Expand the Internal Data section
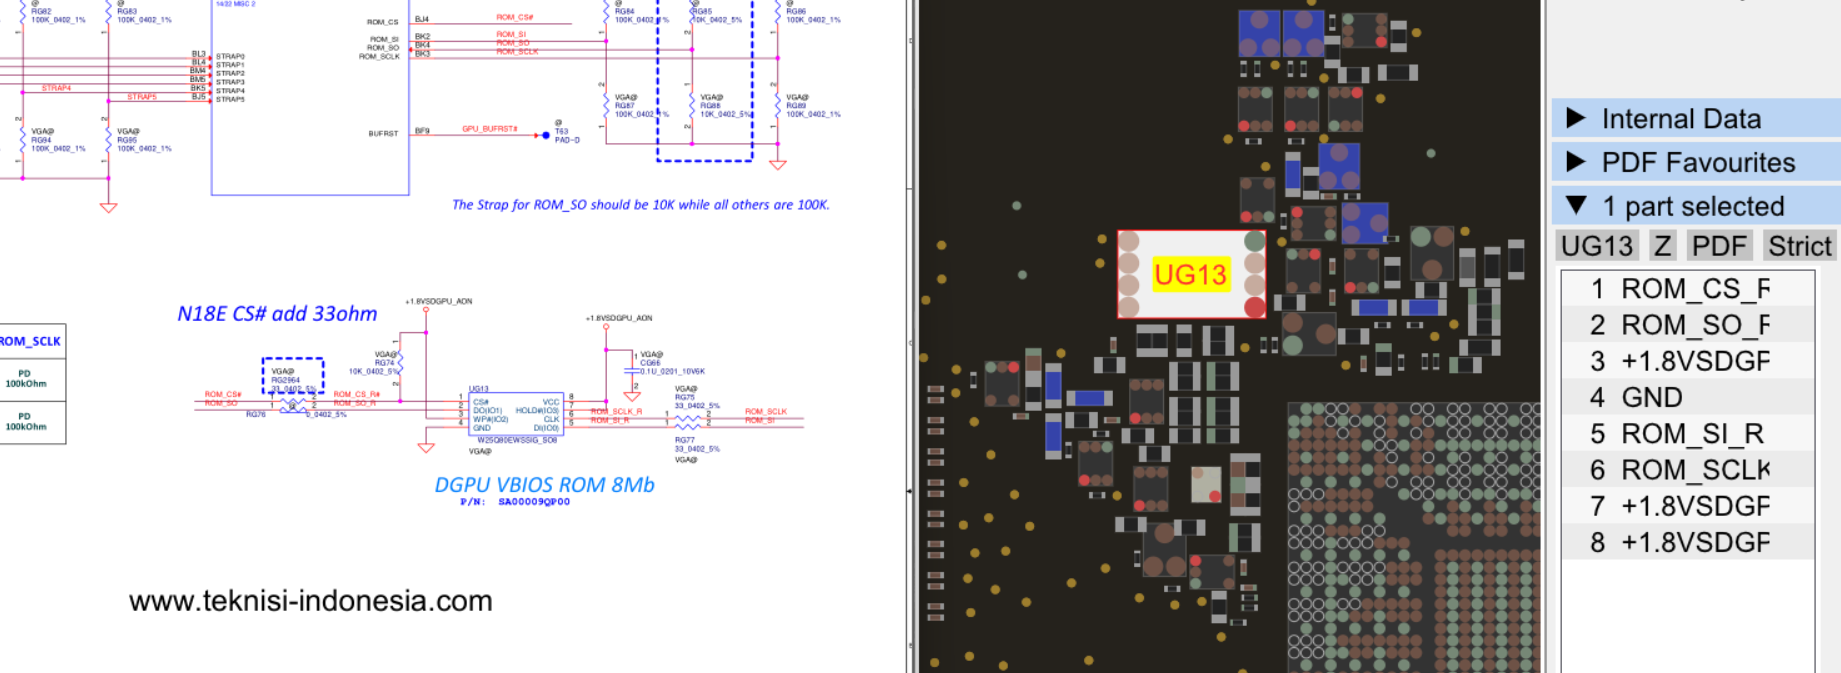The image size is (1841, 673). (1696, 119)
